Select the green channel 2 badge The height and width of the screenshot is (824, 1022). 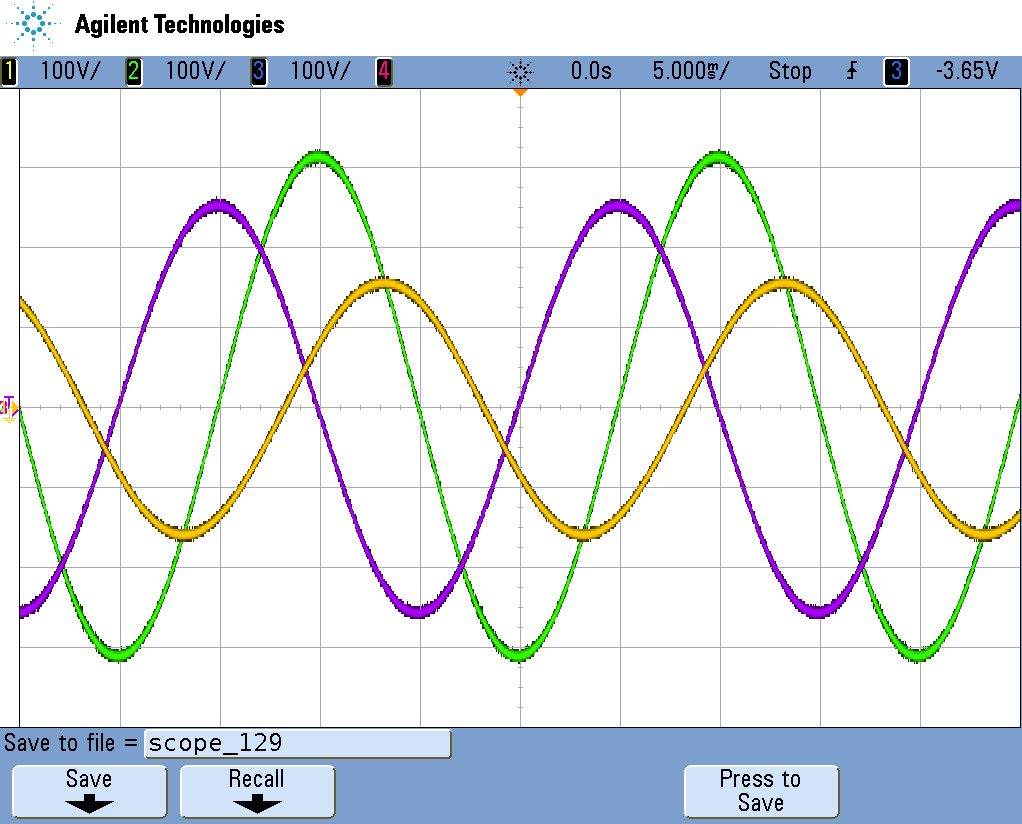(133, 72)
